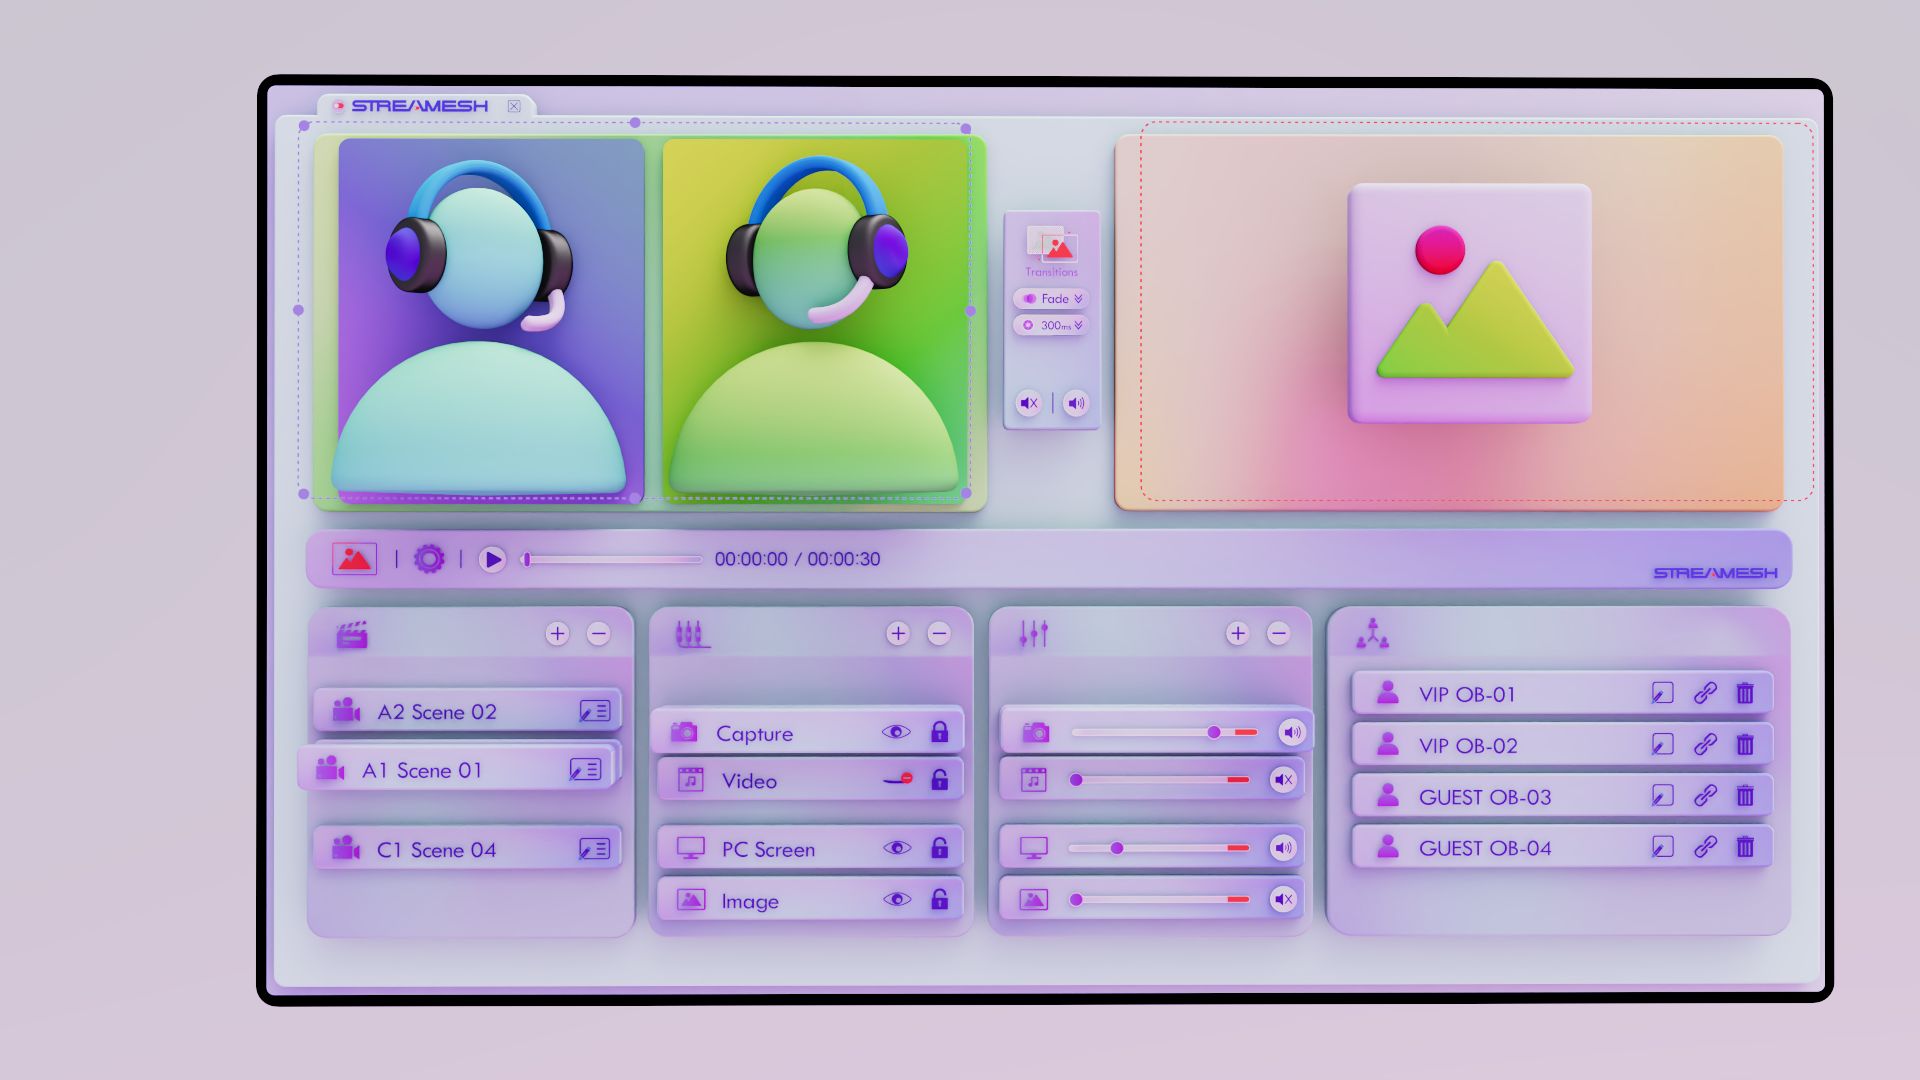The width and height of the screenshot is (1920, 1080).
Task: Remove a source with the minus button
Action: click(x=938, y=634)
